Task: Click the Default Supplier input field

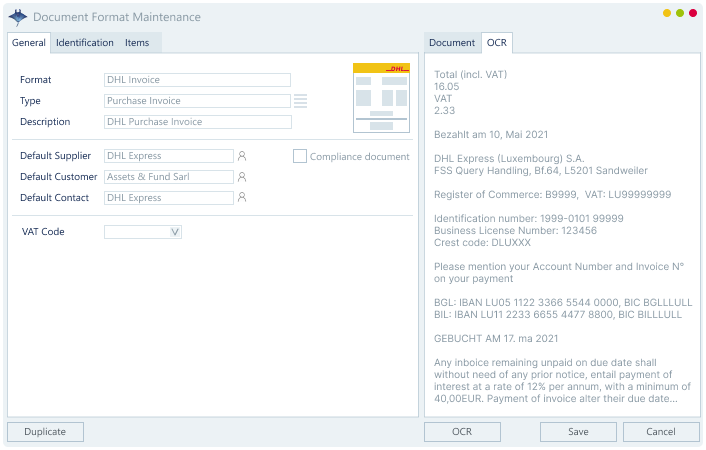Action: tap(169, 156)
